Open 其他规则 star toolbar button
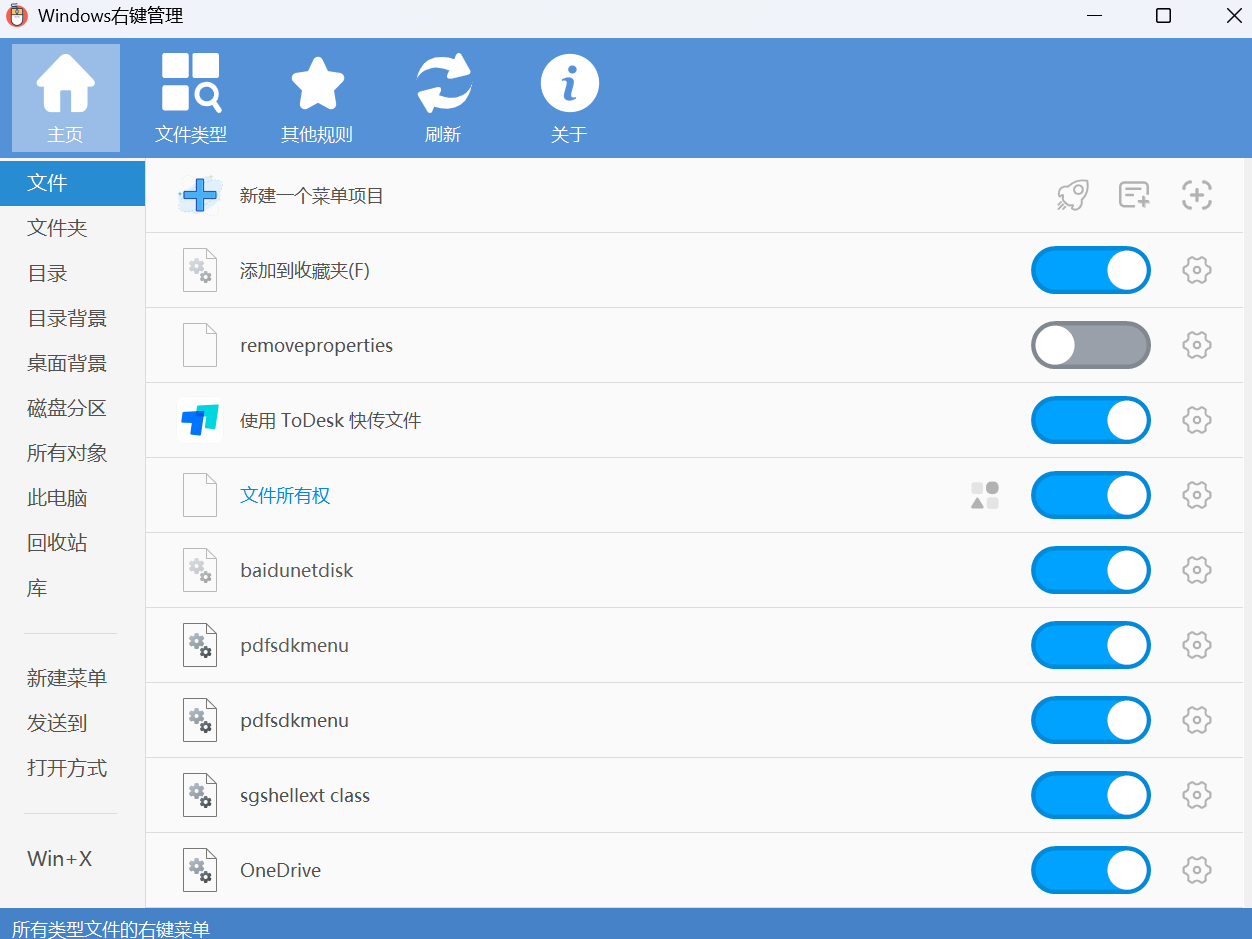This screenshot has height=939, width=1252. [x=317, y=98]
